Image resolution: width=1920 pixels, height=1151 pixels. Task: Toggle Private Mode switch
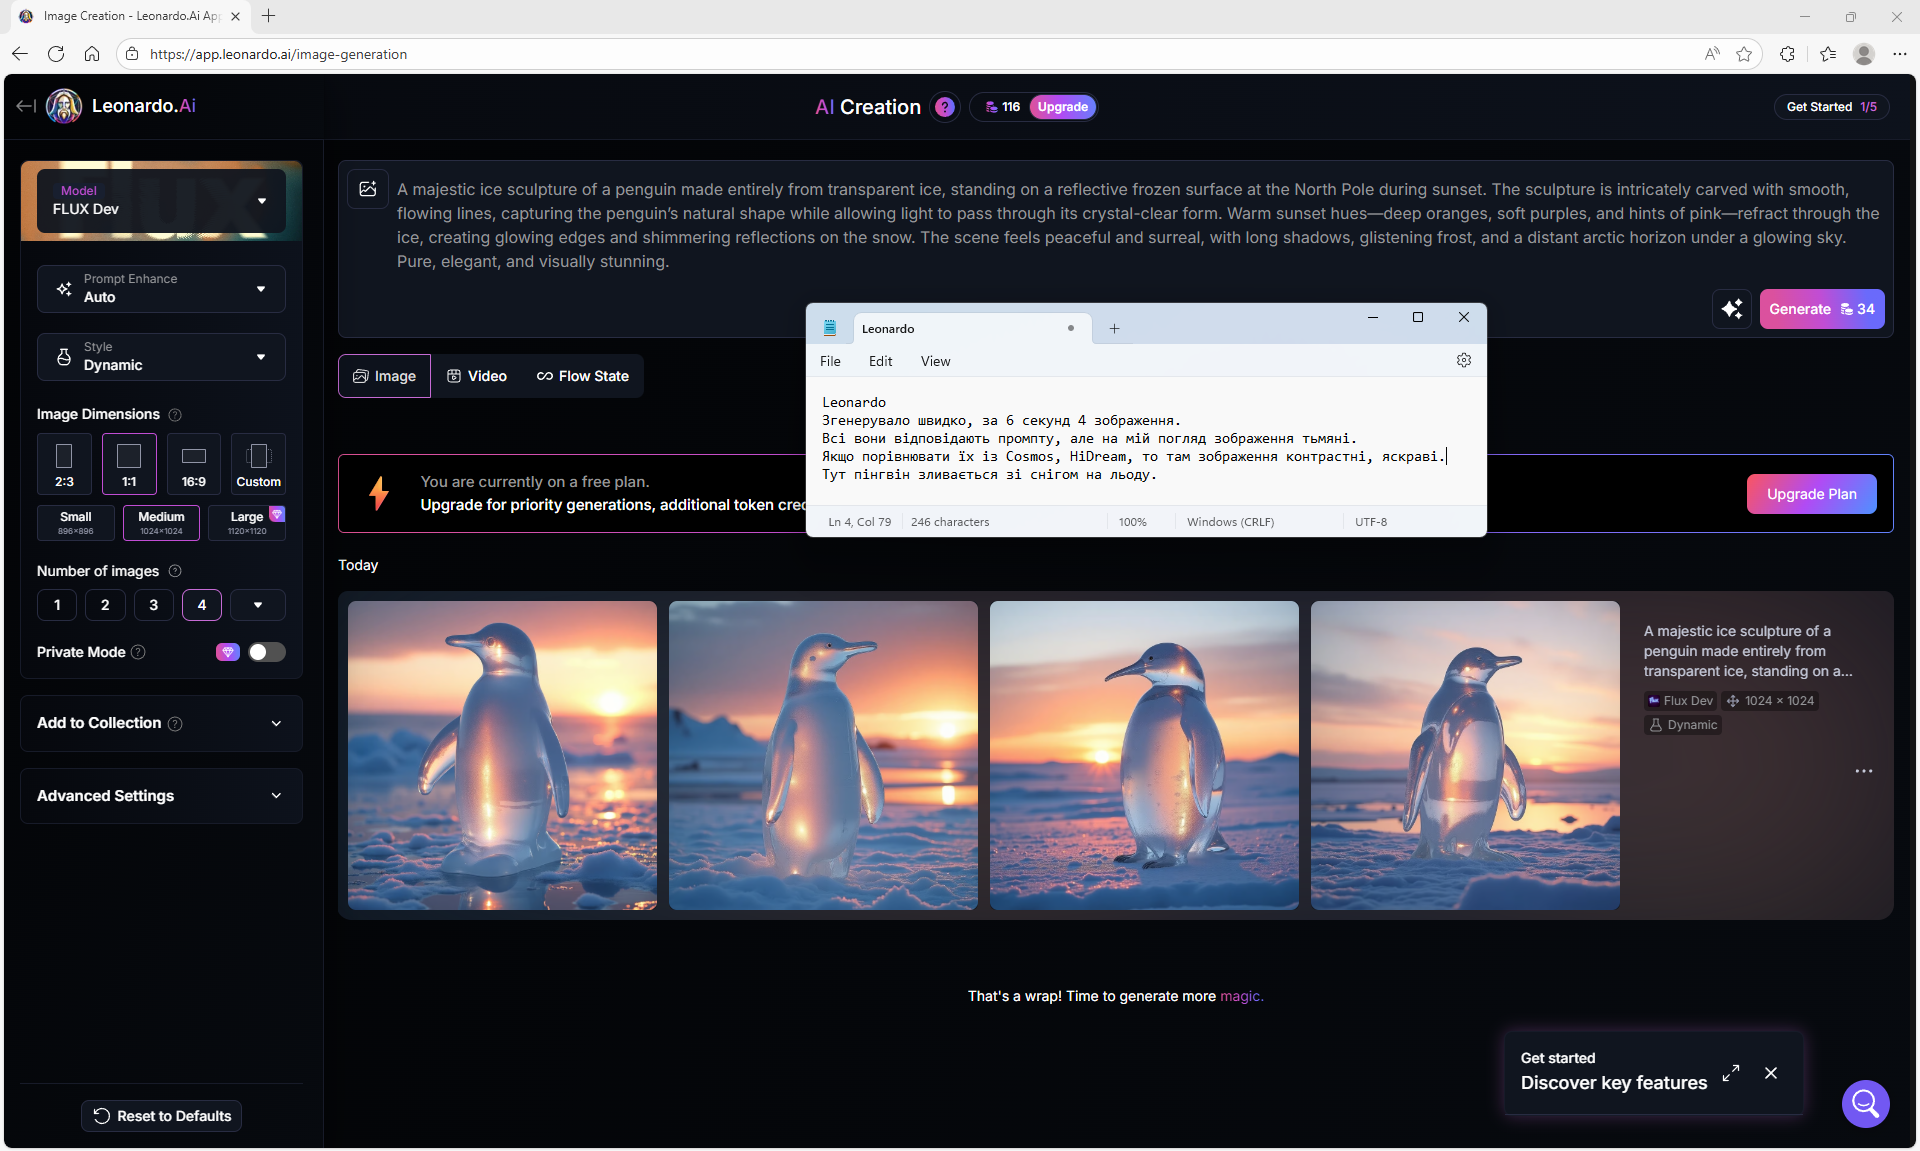pos(266,652)
